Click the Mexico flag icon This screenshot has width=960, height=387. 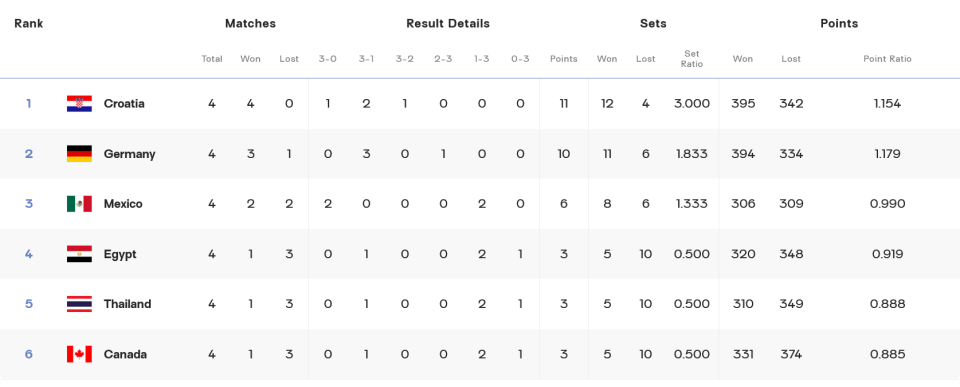tap(79, 204)
